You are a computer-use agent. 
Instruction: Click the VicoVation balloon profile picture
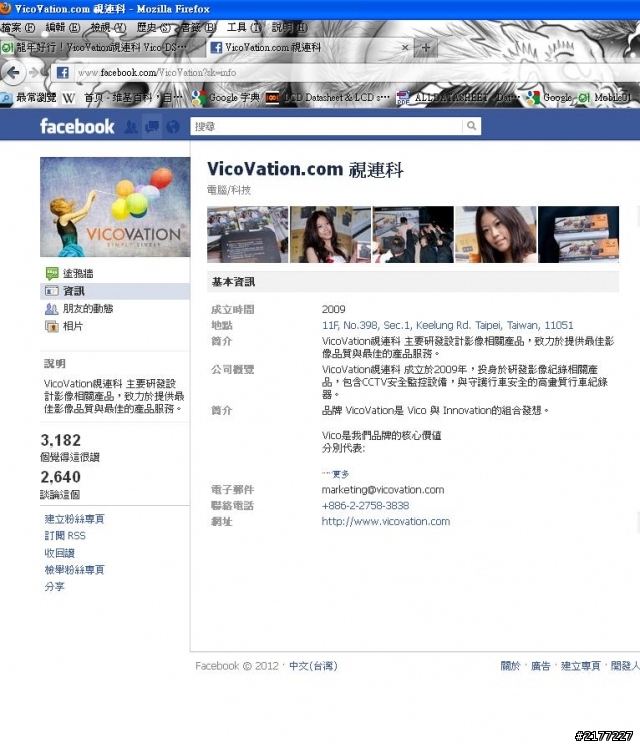coord(115,207)
